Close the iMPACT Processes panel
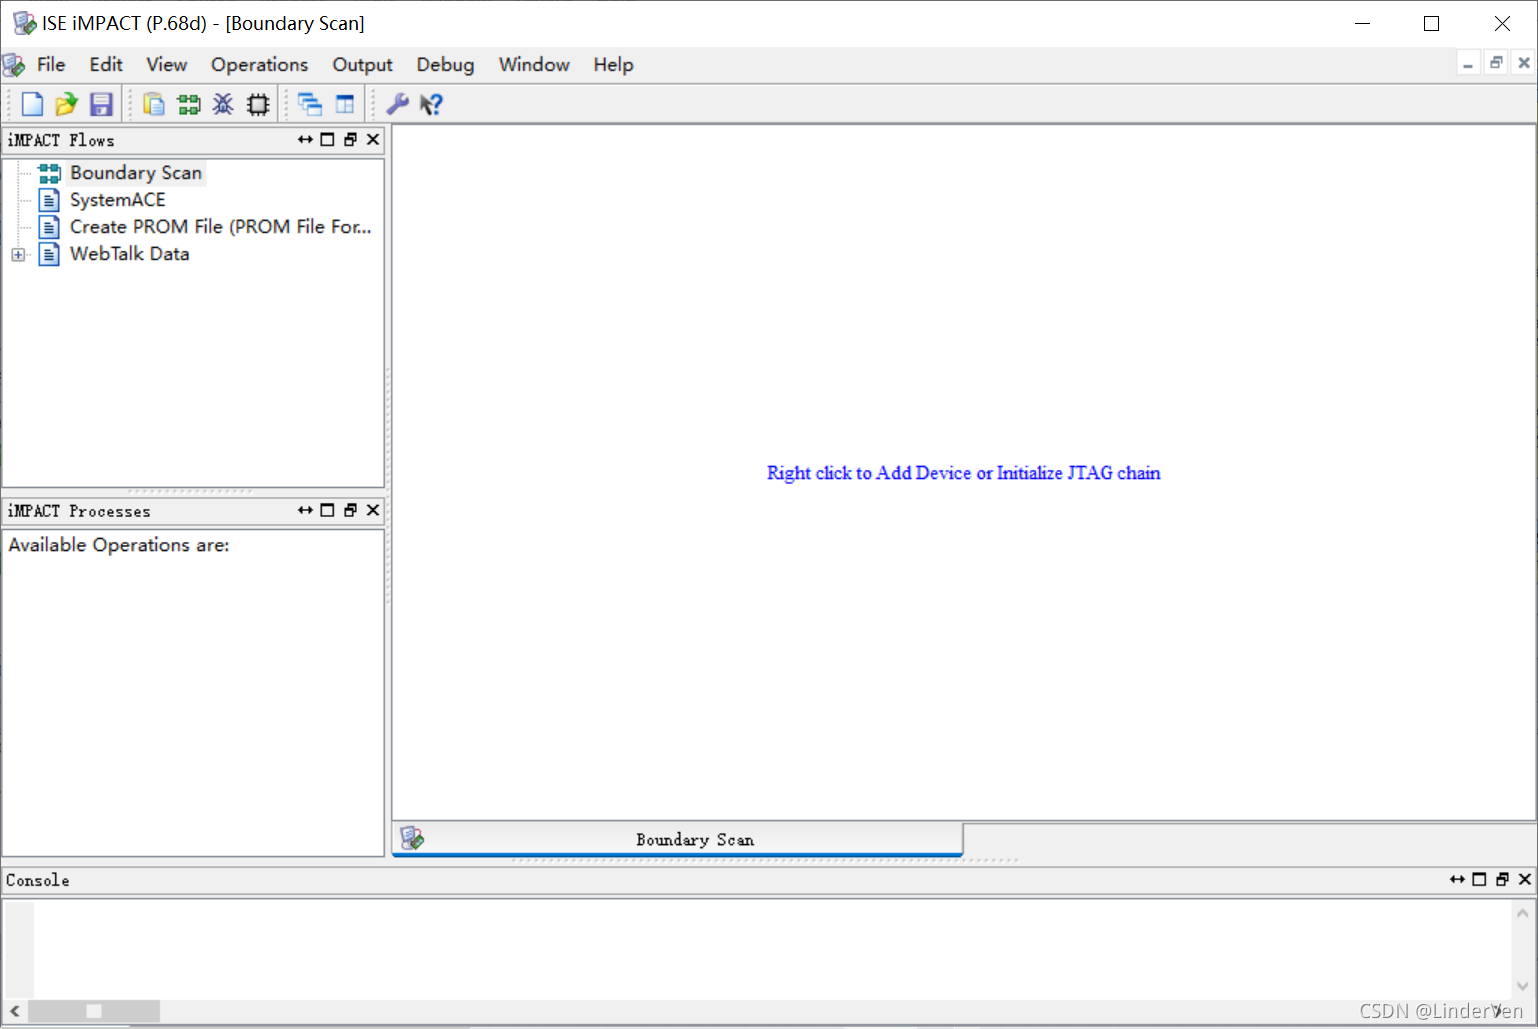This screenshot has height=1029, width=1538. tap(373, 510)
